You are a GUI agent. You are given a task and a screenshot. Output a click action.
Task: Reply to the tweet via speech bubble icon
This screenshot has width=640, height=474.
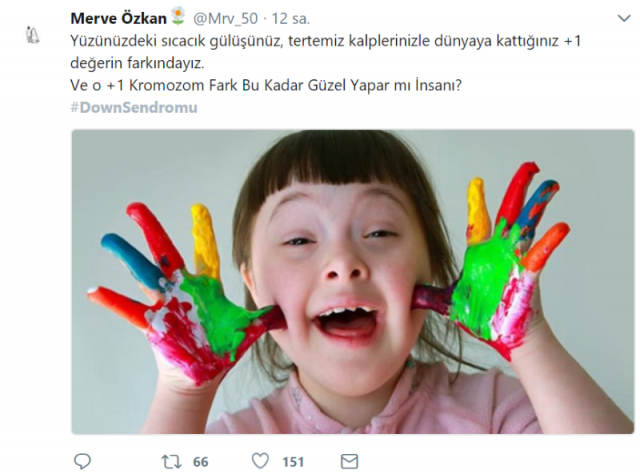point(82,461)
